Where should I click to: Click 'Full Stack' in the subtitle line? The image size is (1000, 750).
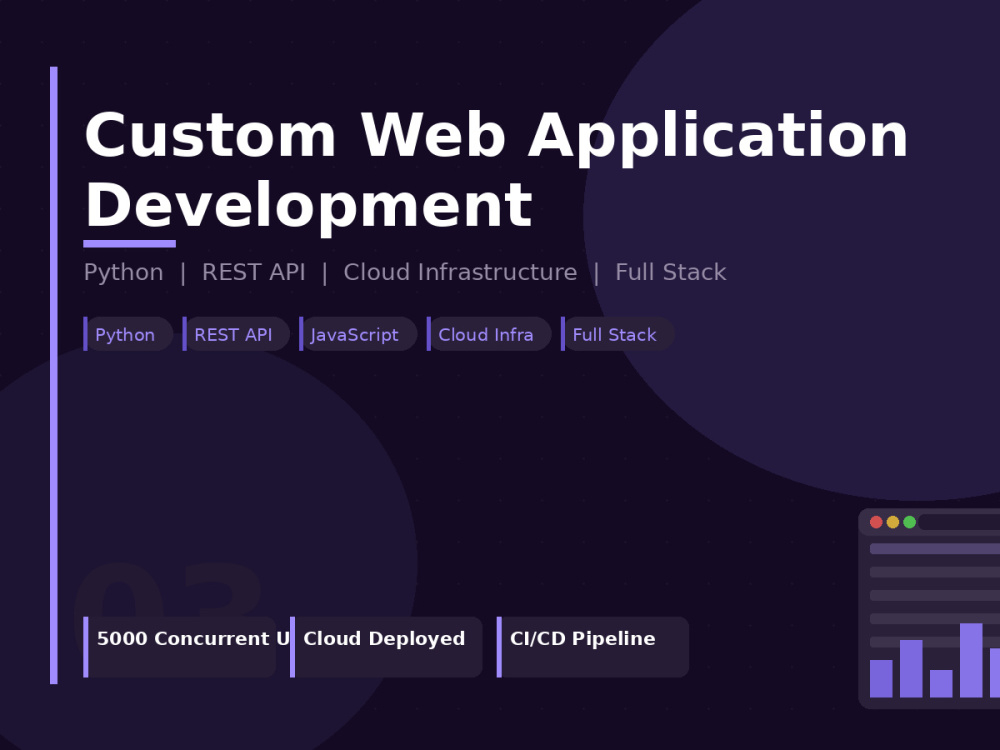pyautogui.click(x=671, y=272)
